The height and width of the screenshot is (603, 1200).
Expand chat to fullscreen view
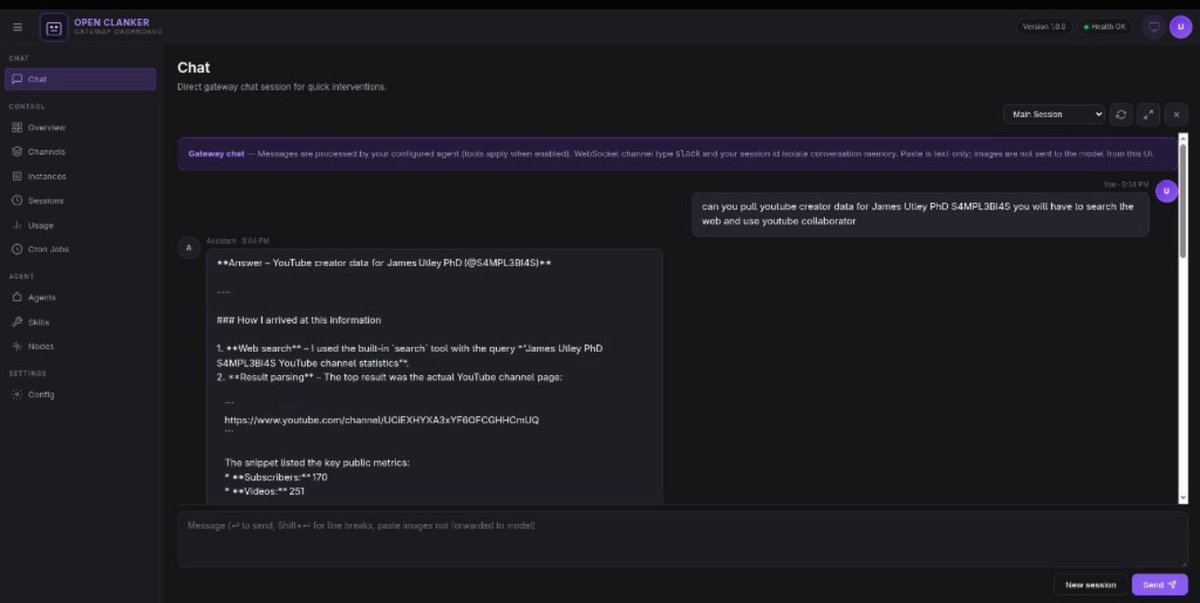[x=1149, y=115]
